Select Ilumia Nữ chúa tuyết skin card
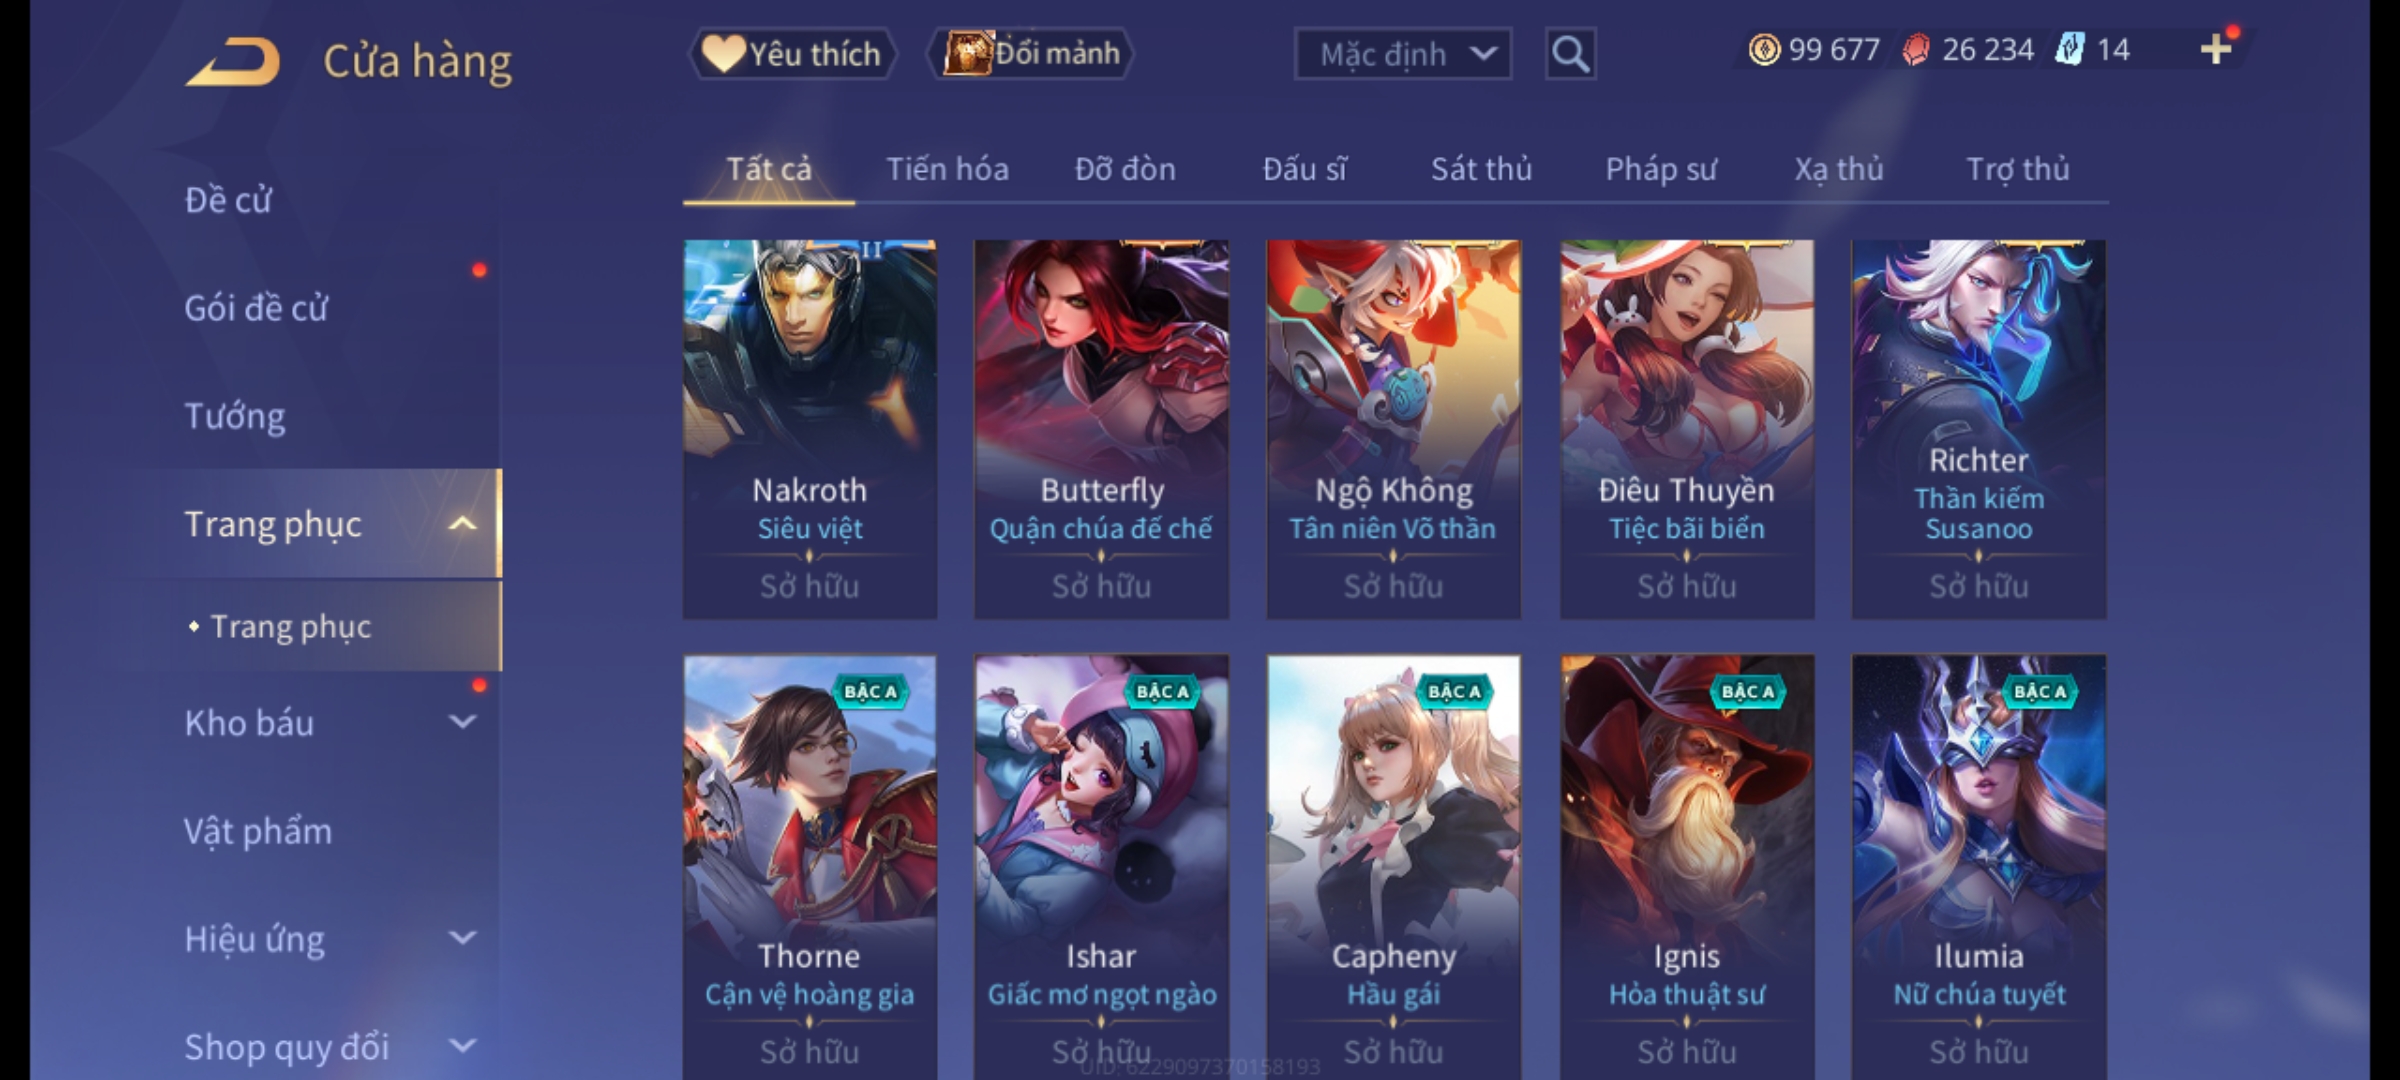 pos(1978,868)
